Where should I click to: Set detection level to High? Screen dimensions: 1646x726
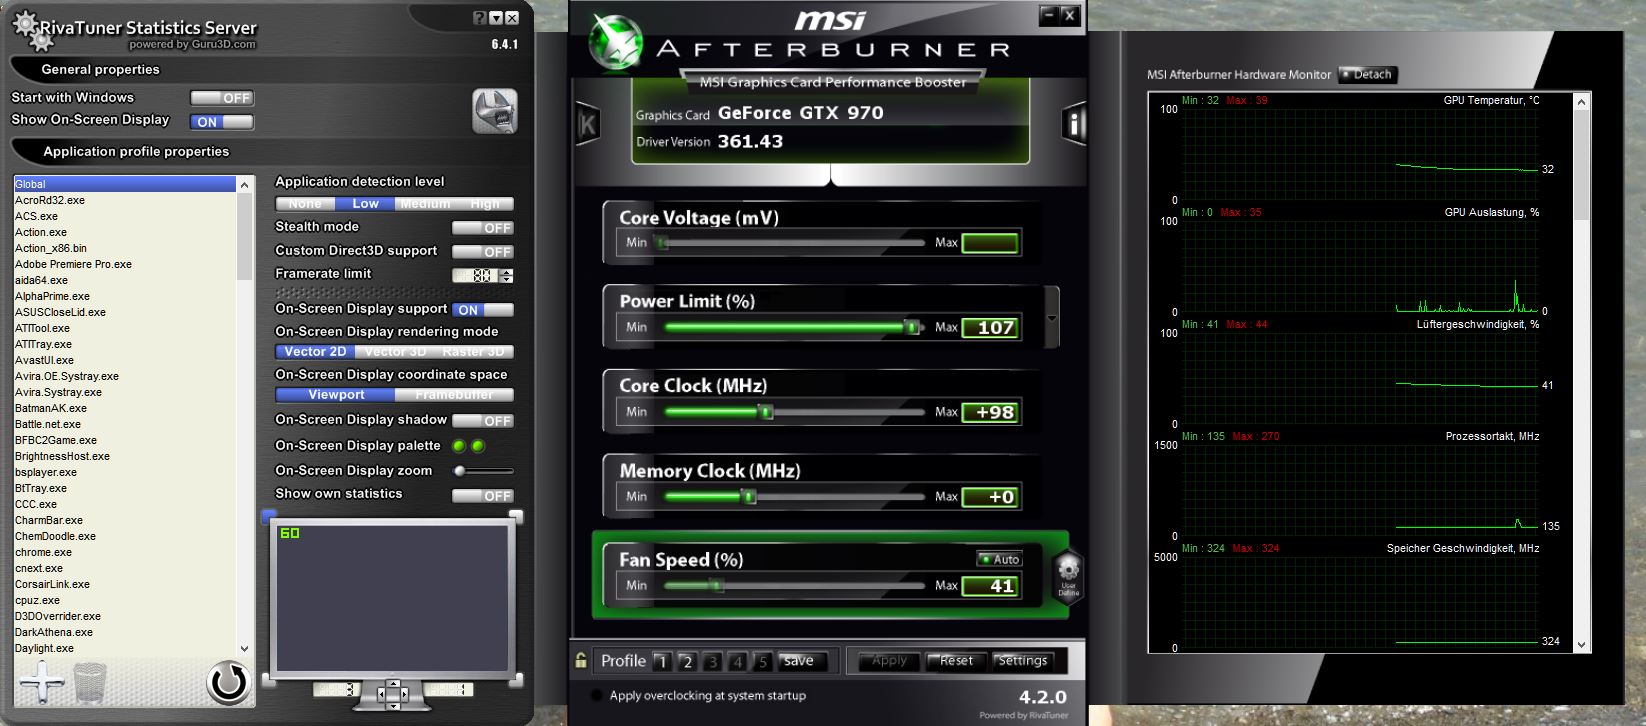(485, 204)
